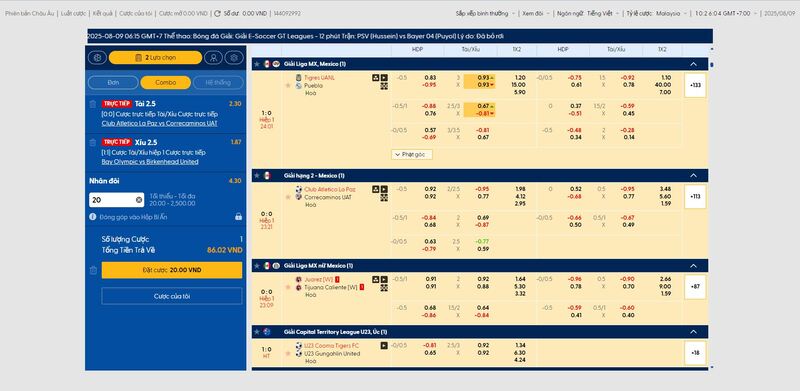The height and width of the screenshot is (391, 800).
Task: Favorite the Giải Liga MX, Mexico league star
Action: [x=257, y=64]
